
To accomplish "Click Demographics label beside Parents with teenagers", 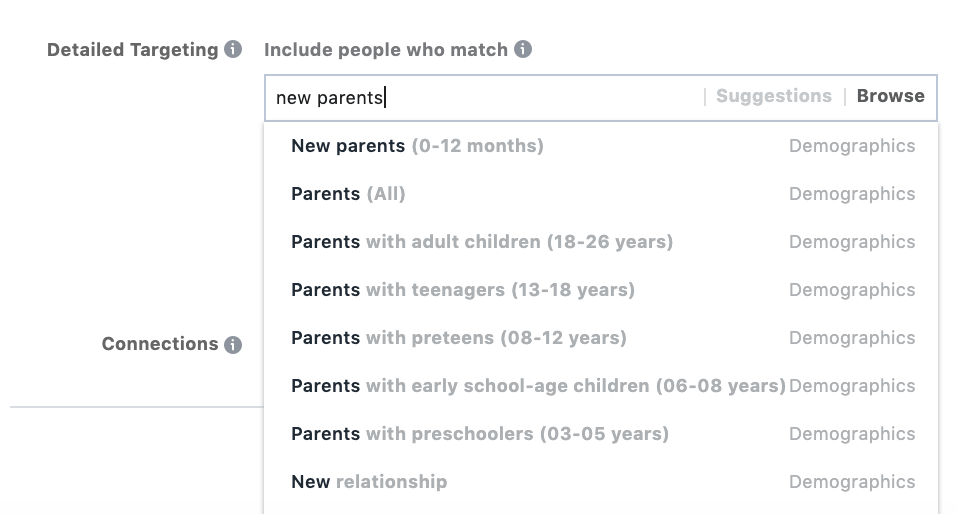I will [x=851, y=290].
